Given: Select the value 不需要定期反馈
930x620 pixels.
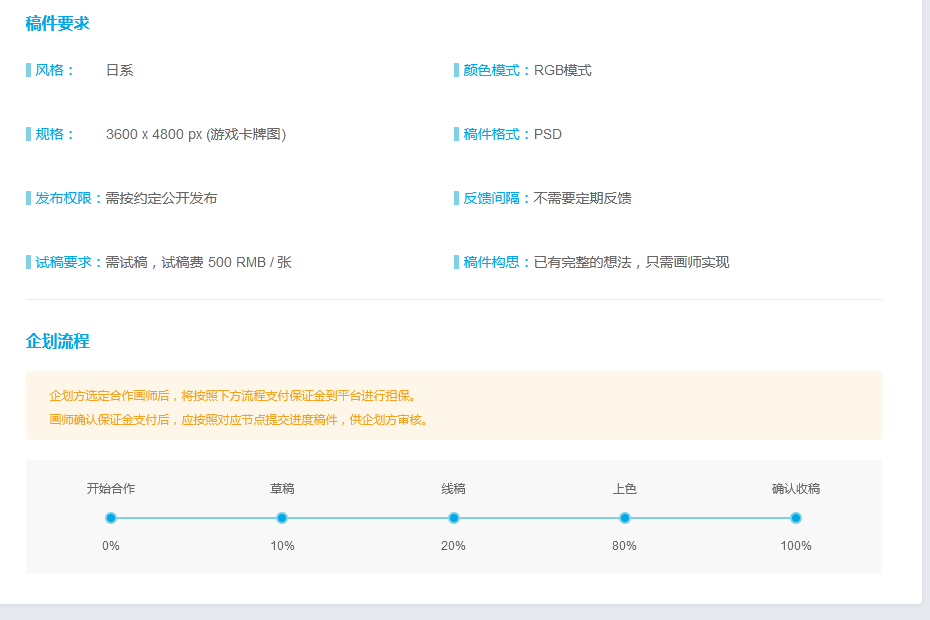Looking at the screenshot, I should pos(582,198).
